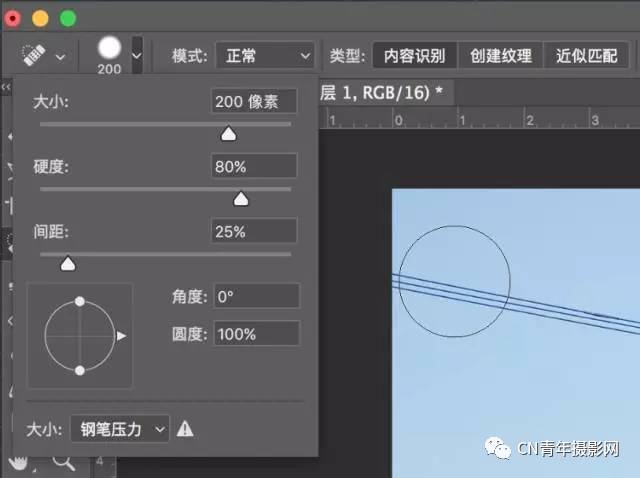
Task: Click the 间距 spacing slider handle
Action: [x=67, y=263]
